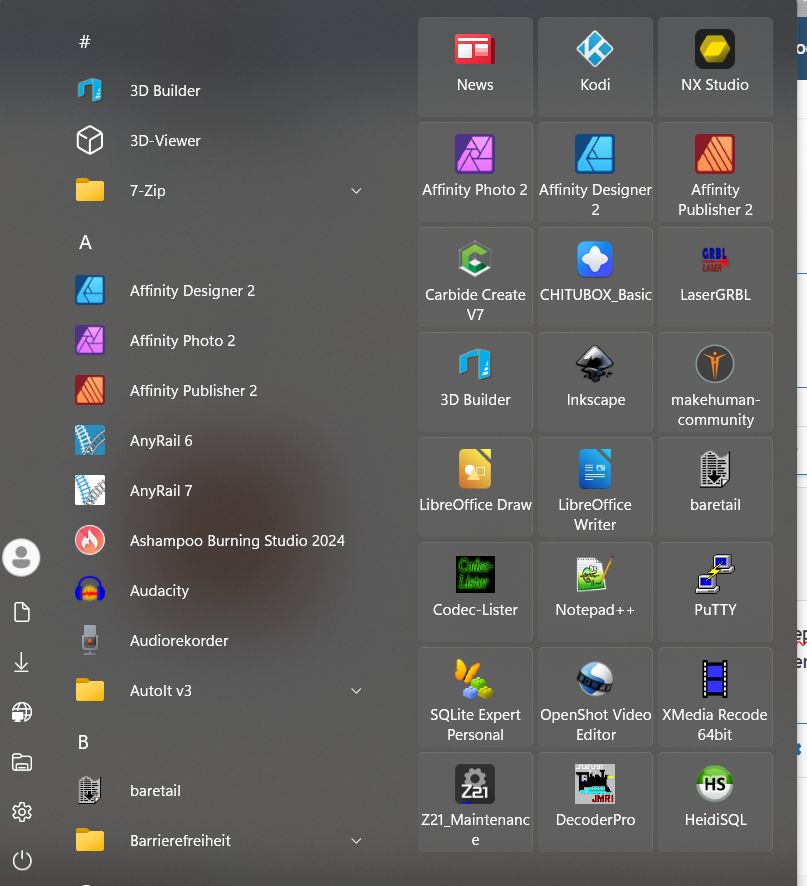Open Settings gear in Start sidebar
807x886 pixels.
[21, 812]
